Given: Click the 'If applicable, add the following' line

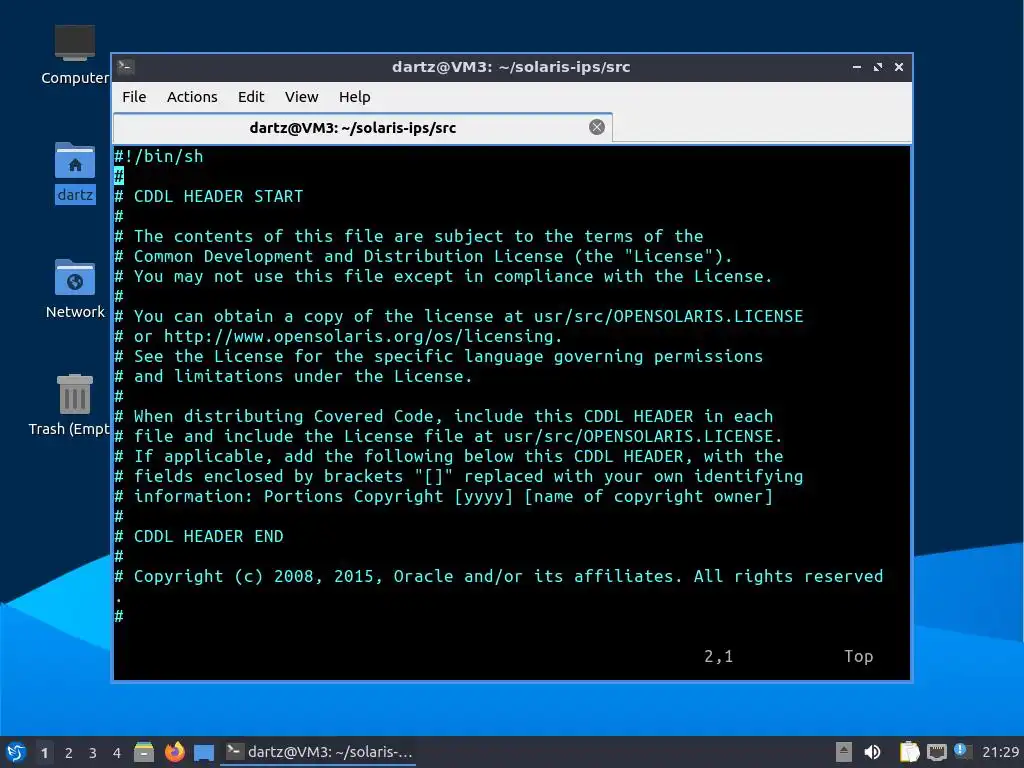Looking at the screenshot, I should click(449, 456).
